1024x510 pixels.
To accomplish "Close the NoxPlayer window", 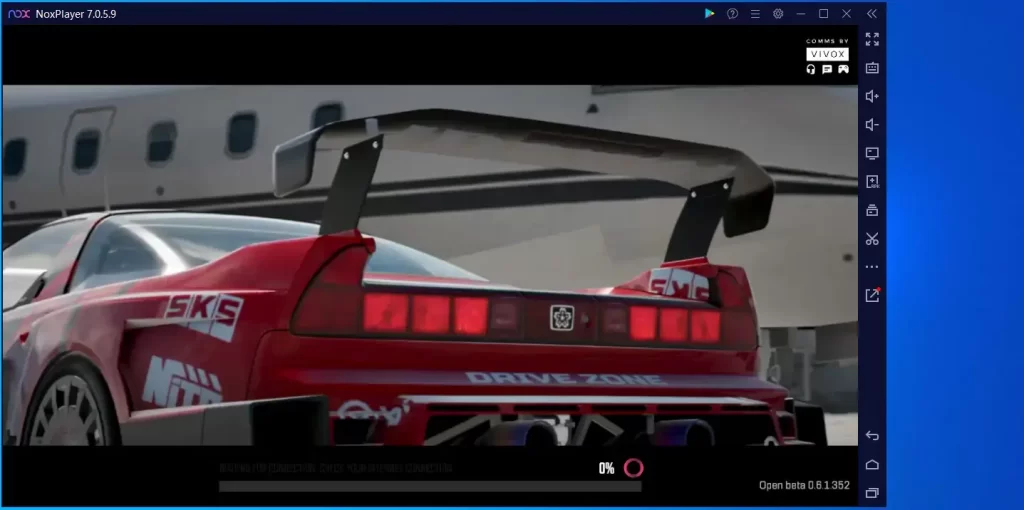I will [846, 14].
